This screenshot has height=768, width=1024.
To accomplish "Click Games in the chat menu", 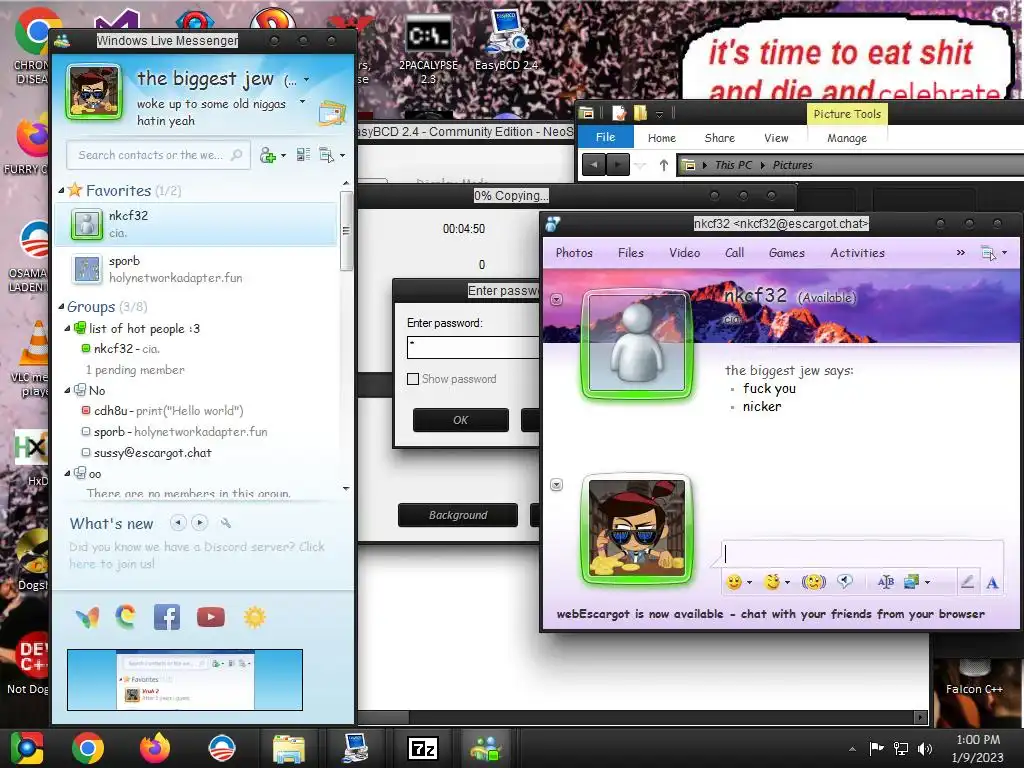I will click(x=786, y=253).
